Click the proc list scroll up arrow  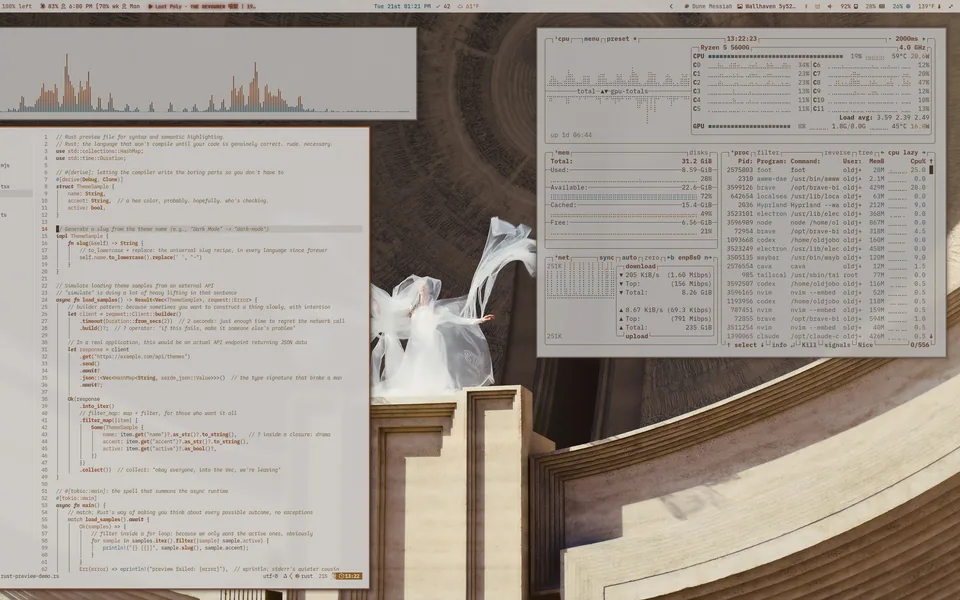point(931,161)
